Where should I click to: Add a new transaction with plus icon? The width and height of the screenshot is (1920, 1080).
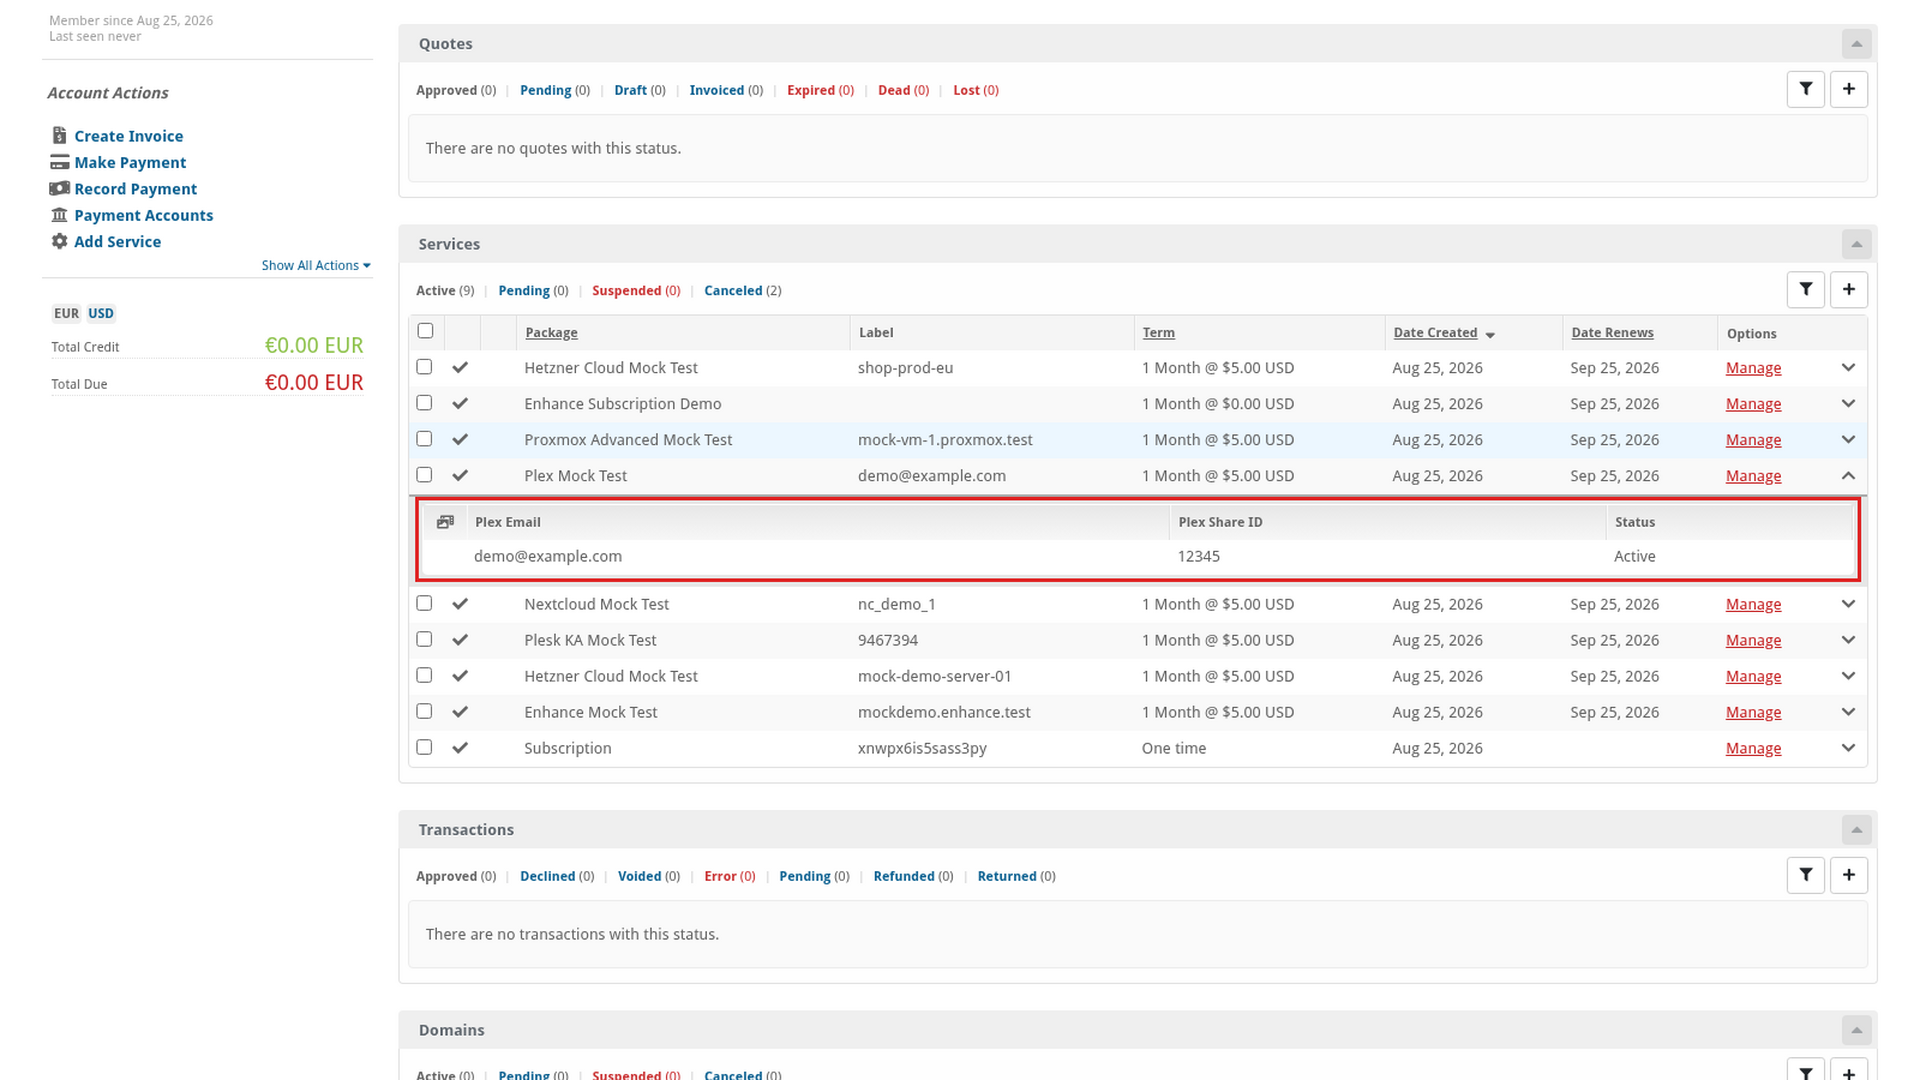(1848, 875)
